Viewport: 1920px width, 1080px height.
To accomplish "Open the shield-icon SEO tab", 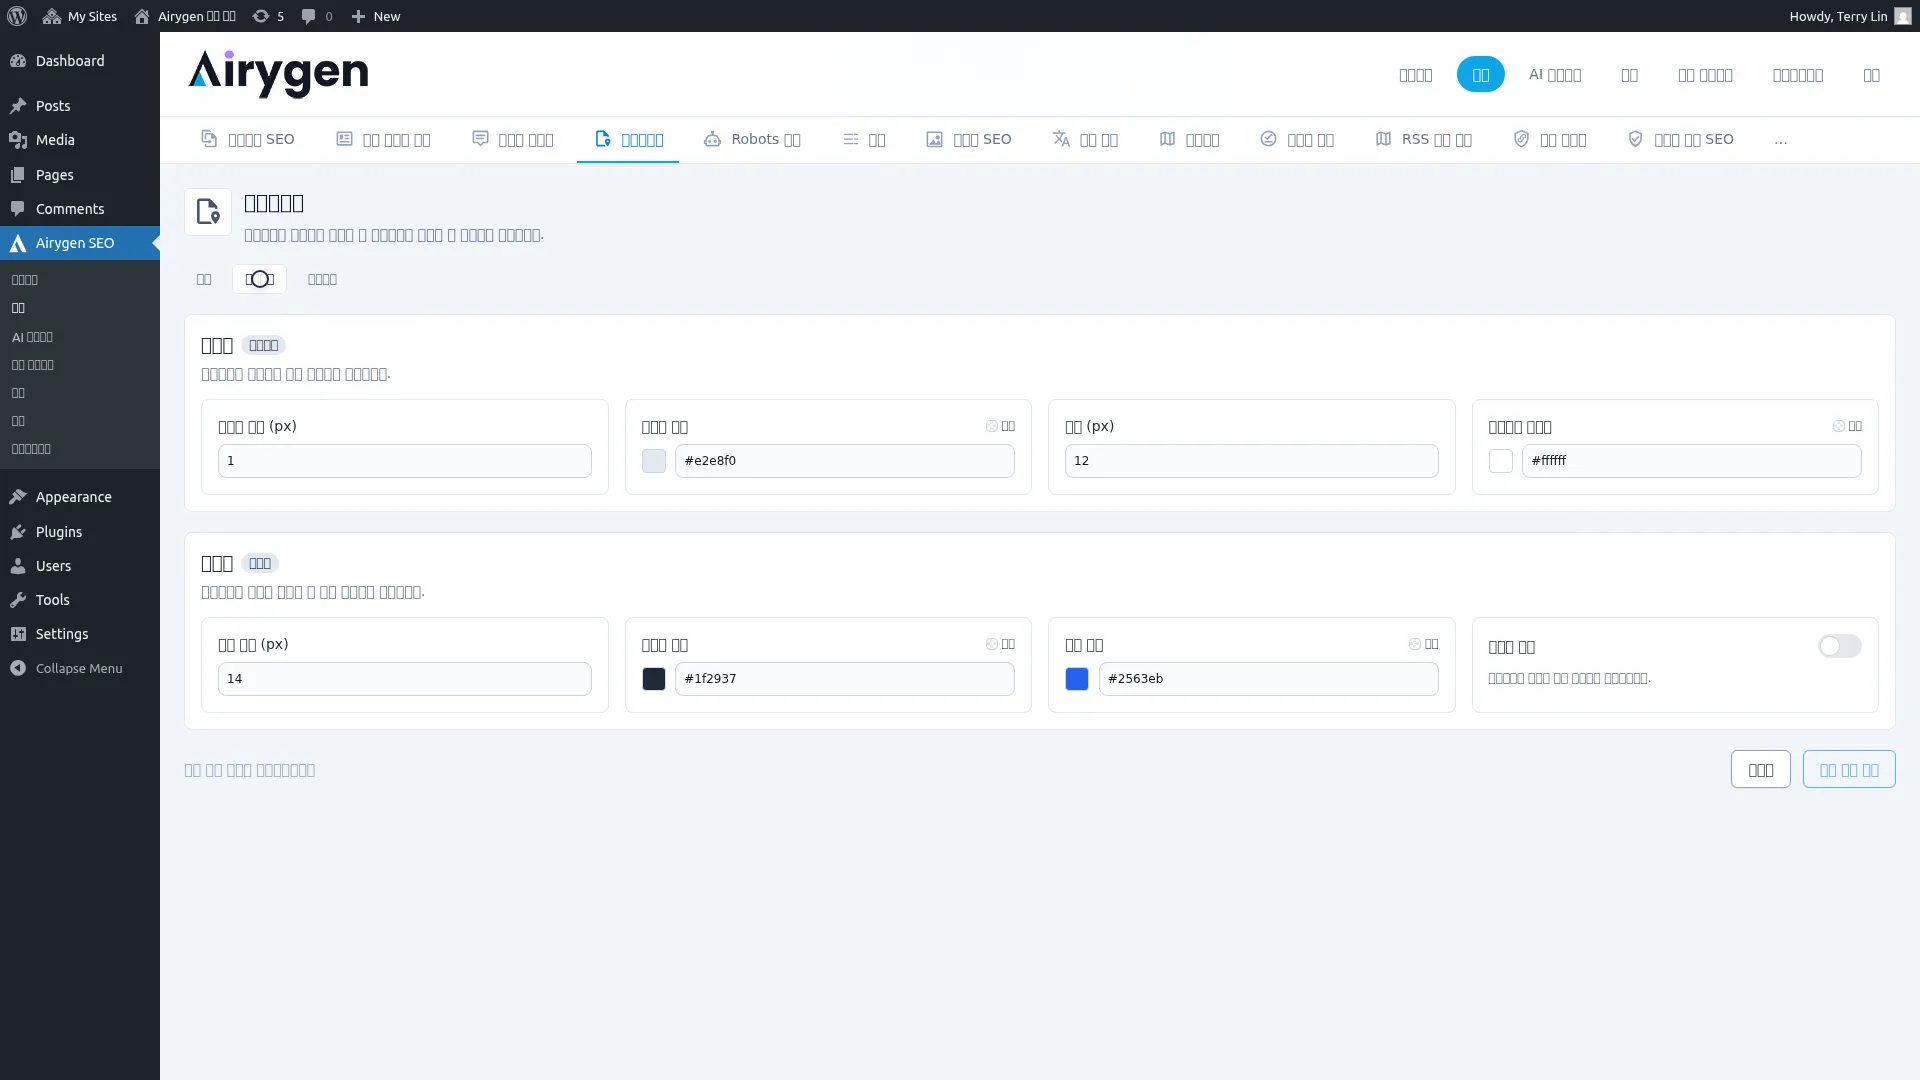I will click(1680, 139).
